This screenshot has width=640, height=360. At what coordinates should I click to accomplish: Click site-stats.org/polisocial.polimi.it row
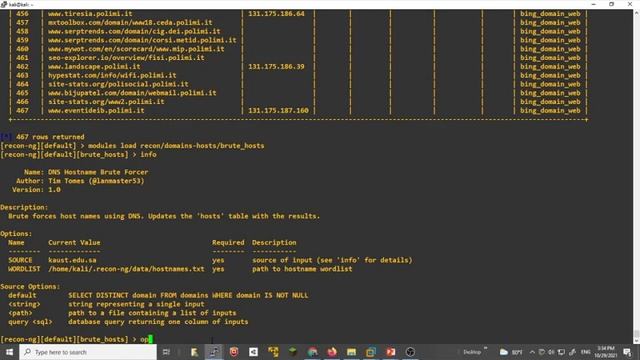point(118,84)
